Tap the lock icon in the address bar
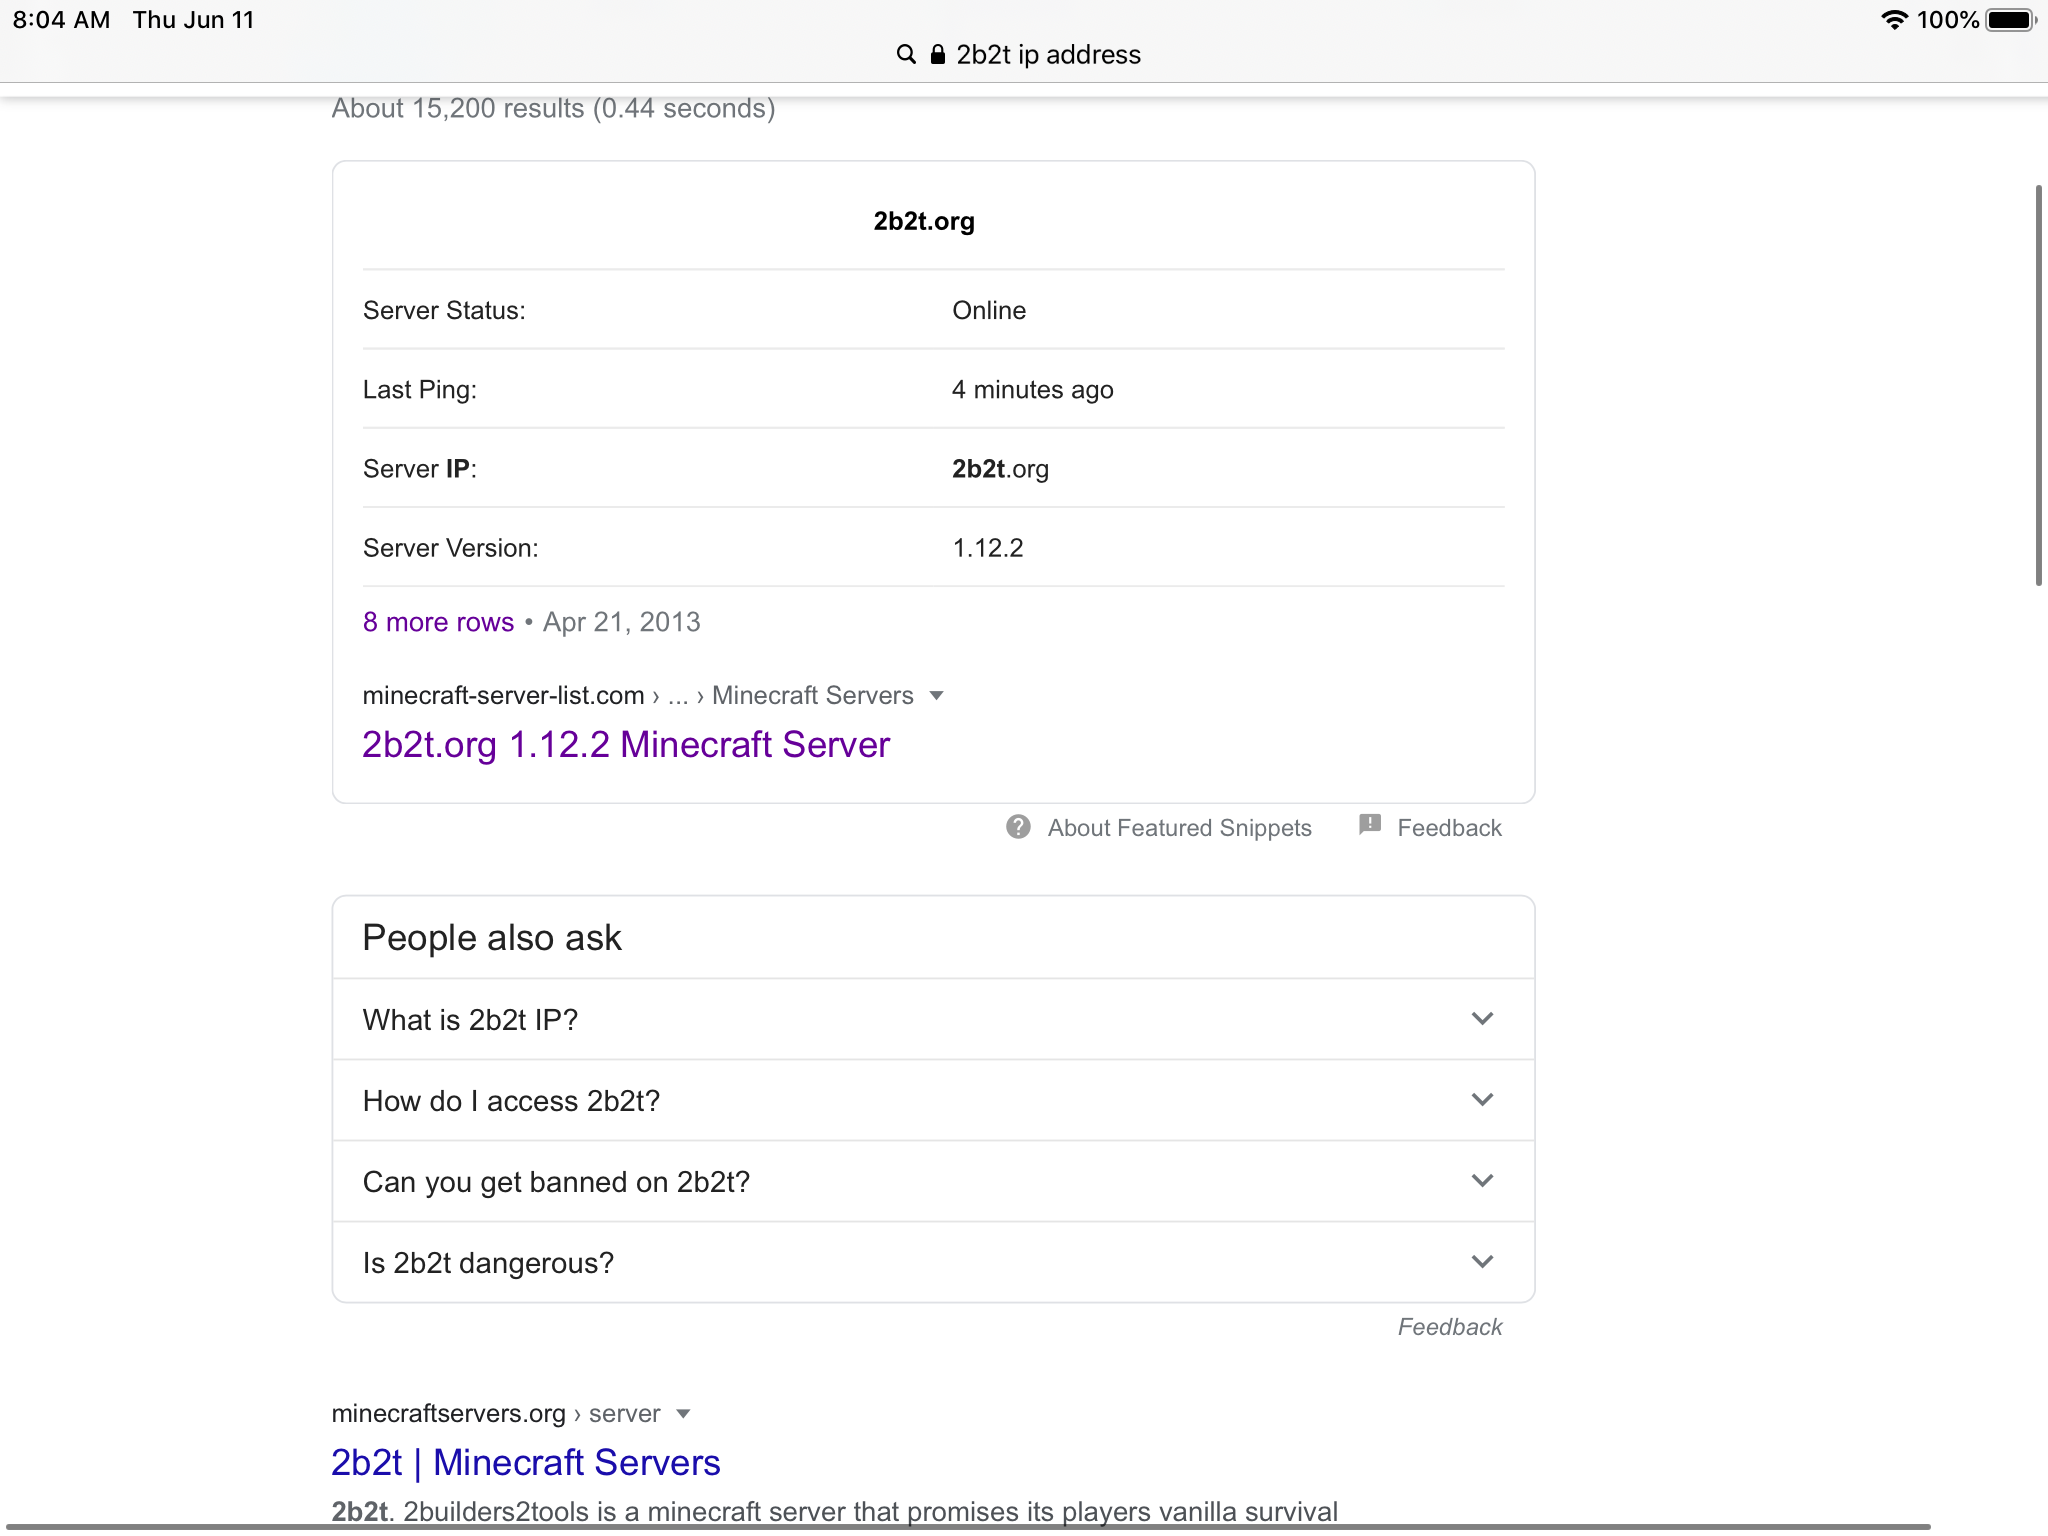The width and height of the screenshot is (2048, 1536). click(x=937, y=54)
